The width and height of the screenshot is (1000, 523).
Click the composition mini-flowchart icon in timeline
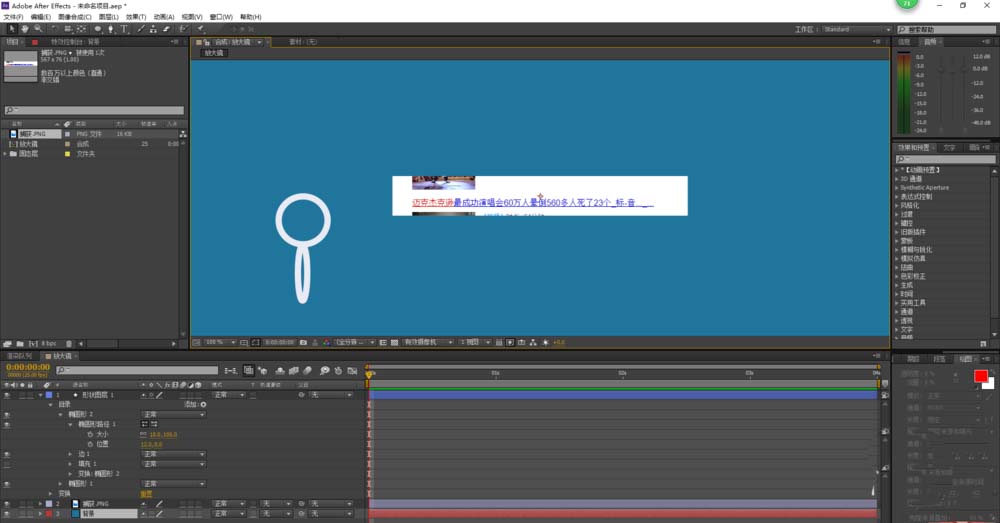click(x=230, y=371)
